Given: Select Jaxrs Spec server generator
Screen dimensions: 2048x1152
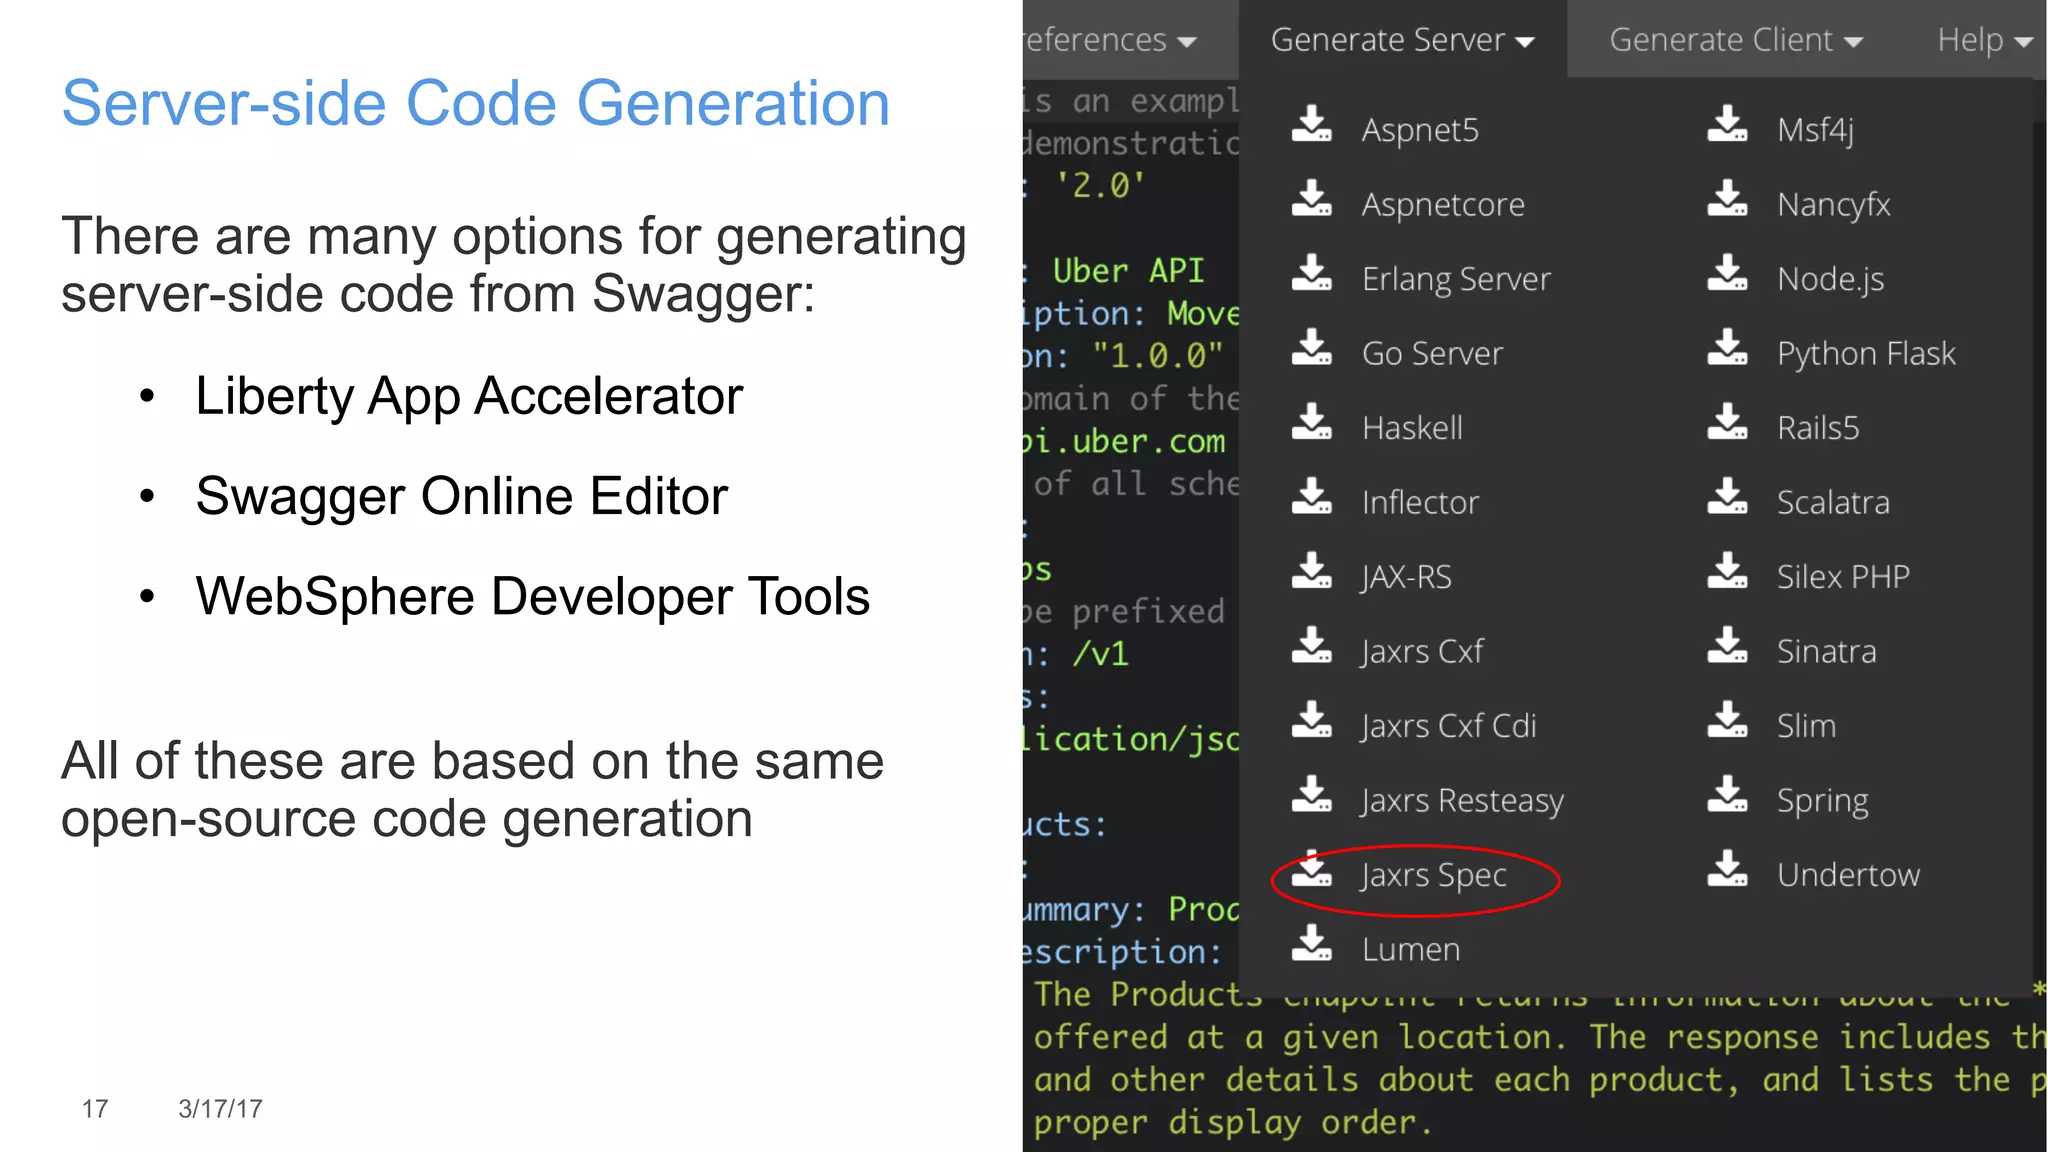Looking at the screenshot, I should pyautogui.click(x=1434, y=875).
